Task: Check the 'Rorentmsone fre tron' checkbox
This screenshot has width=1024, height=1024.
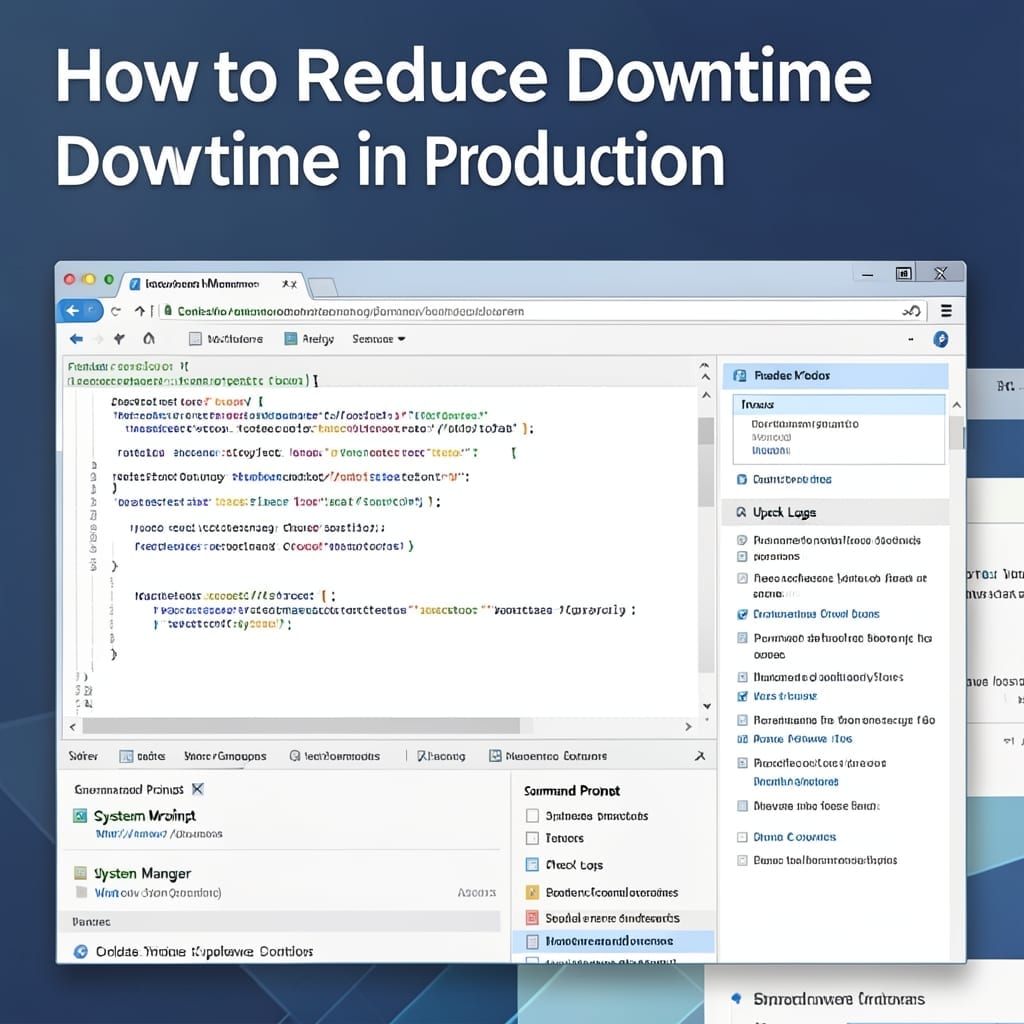Action: (742, 720)
